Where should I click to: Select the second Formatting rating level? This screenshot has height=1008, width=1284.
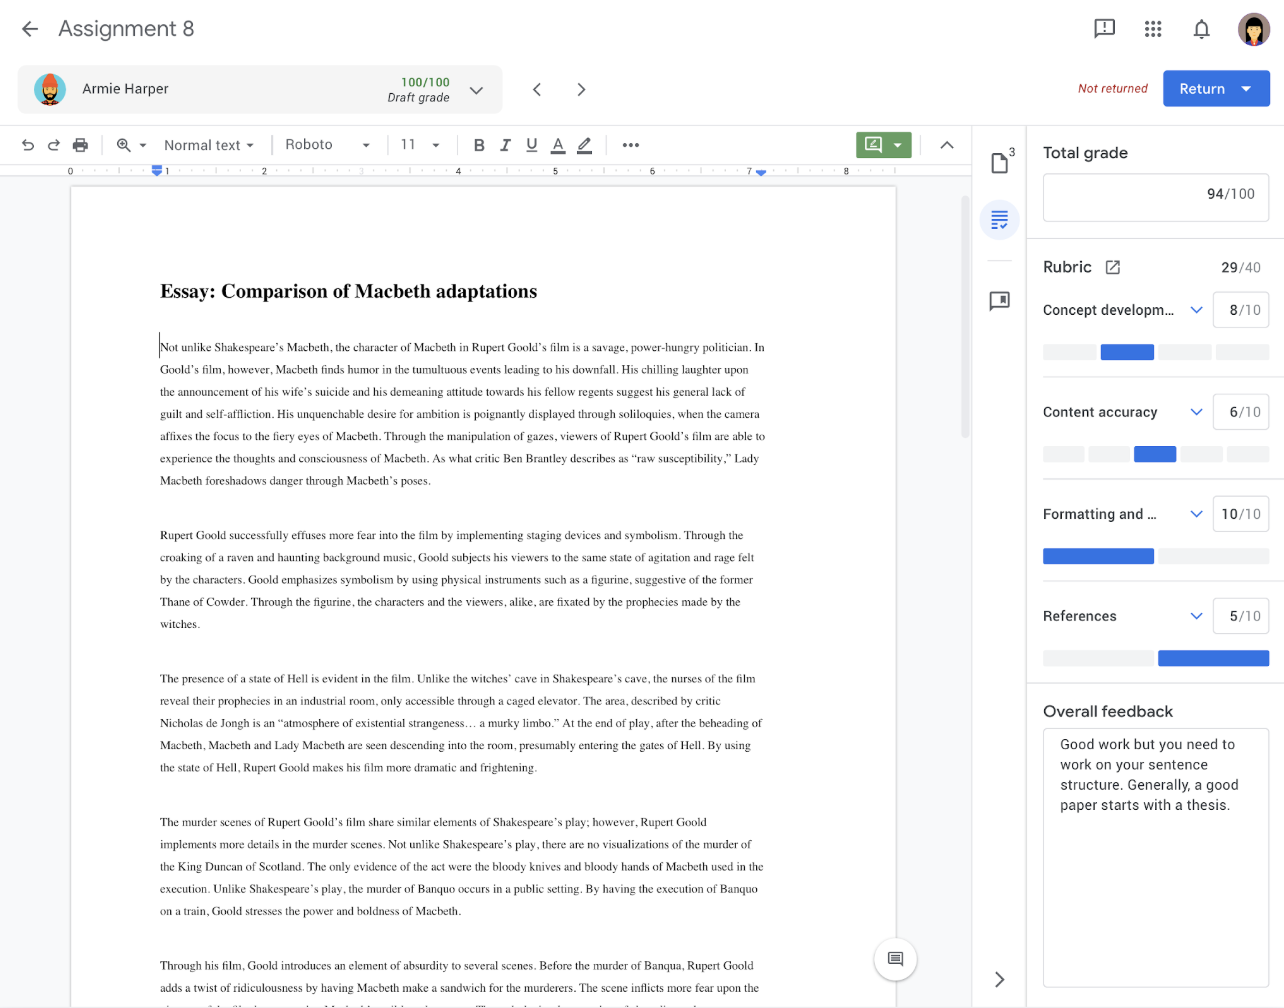(1213, 556)
